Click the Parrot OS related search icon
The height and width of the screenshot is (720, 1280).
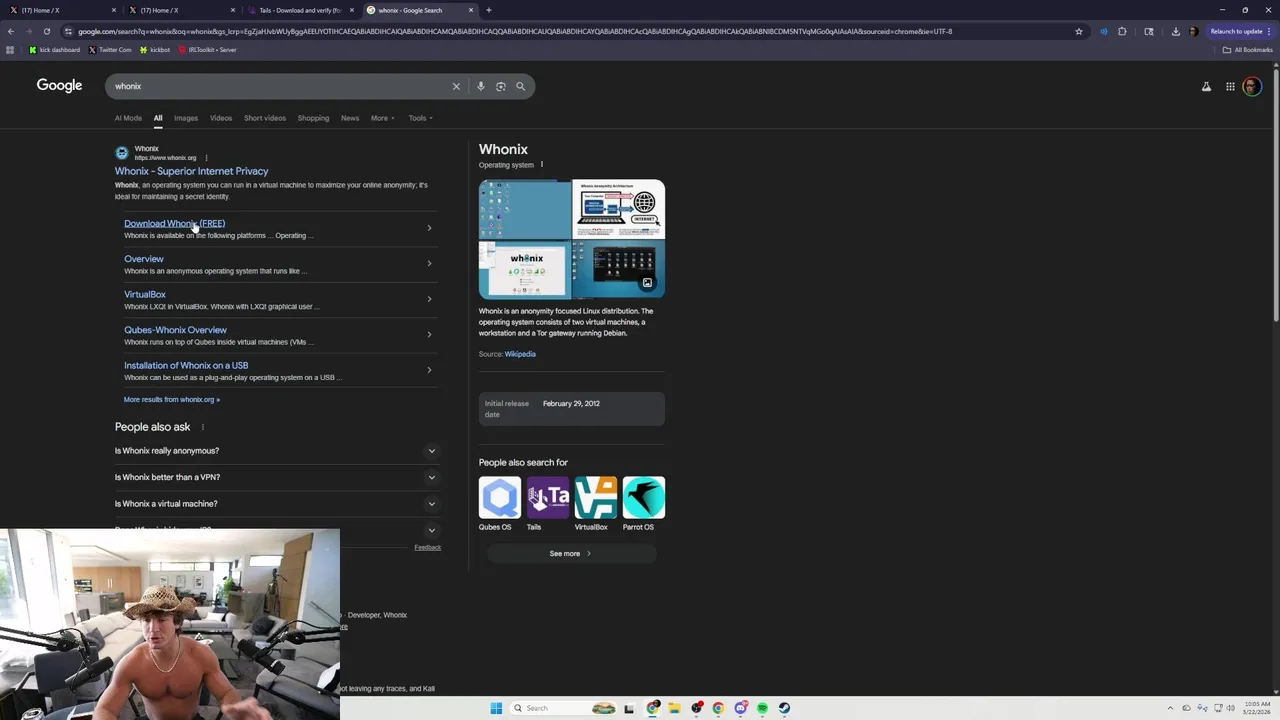point(643,497)
